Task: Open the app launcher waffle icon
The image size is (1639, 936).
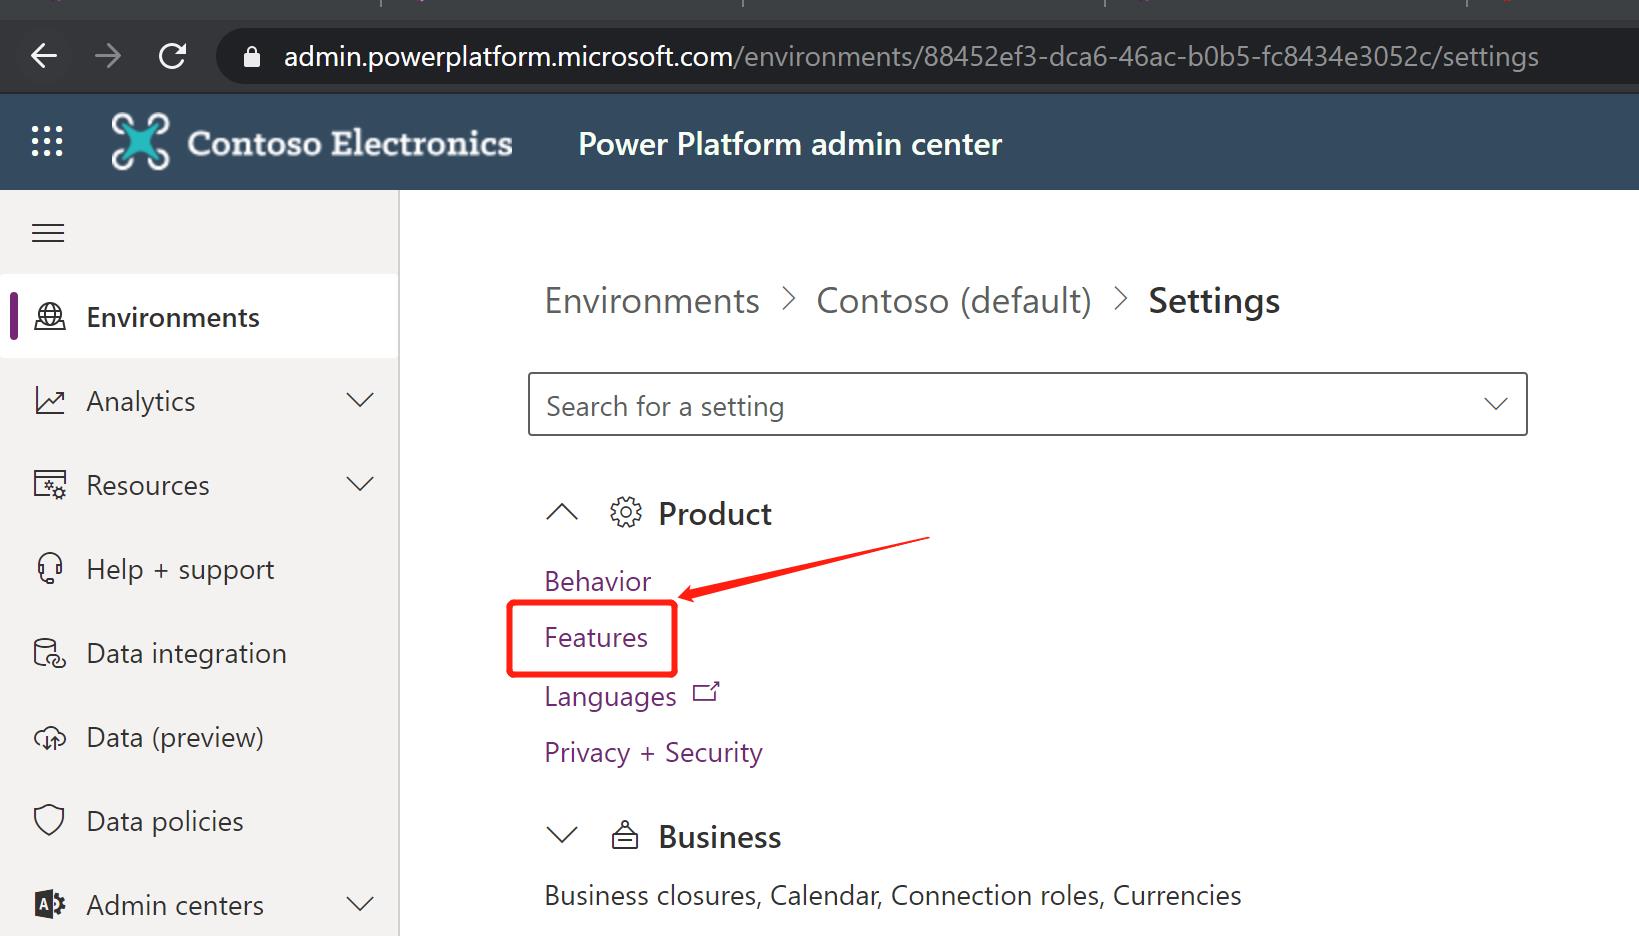Action: pyautogui.click(x=47, y=141)
